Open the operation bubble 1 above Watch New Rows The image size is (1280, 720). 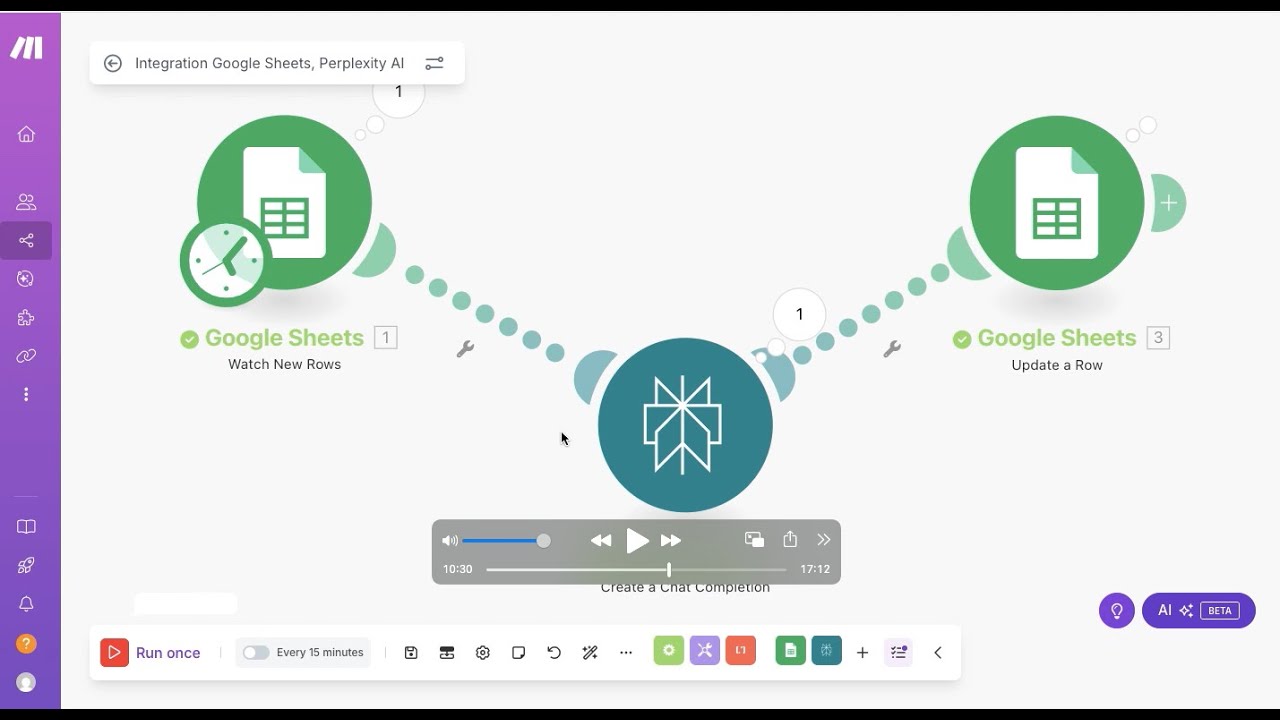click(398, 93)
